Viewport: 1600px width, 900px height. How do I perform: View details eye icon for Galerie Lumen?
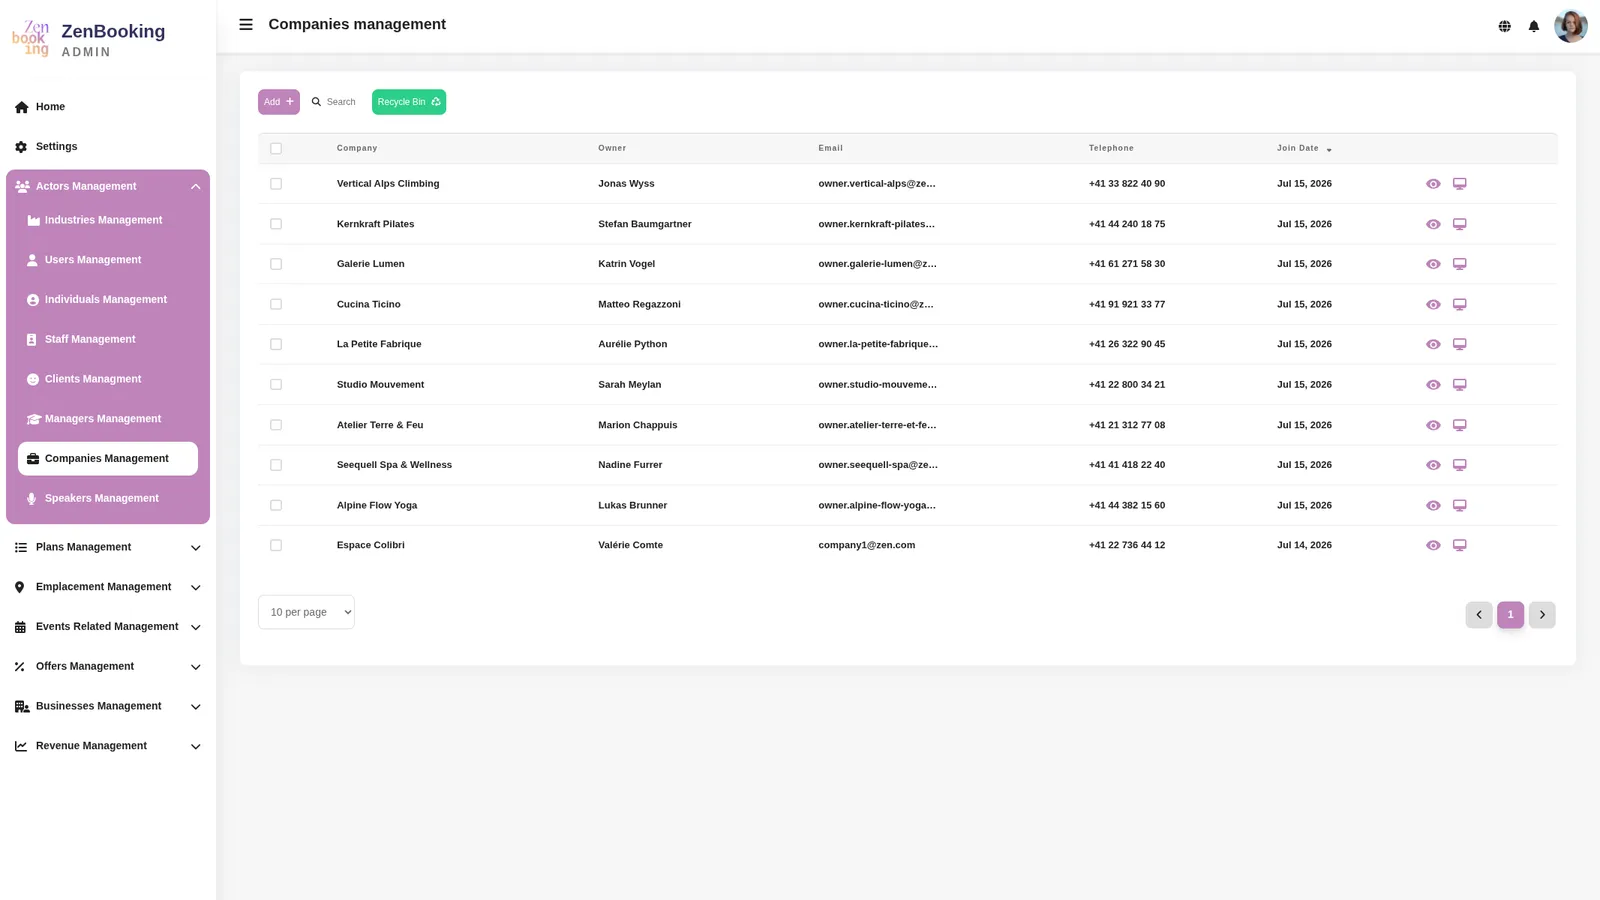coord(1433,264)
